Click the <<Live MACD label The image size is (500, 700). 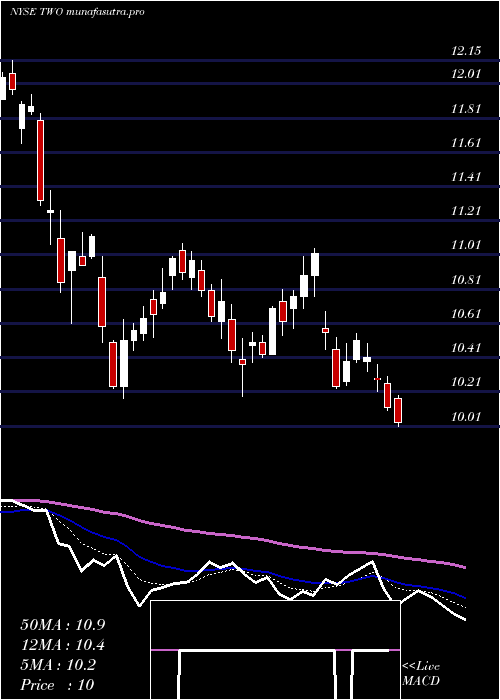click(421, 674)
